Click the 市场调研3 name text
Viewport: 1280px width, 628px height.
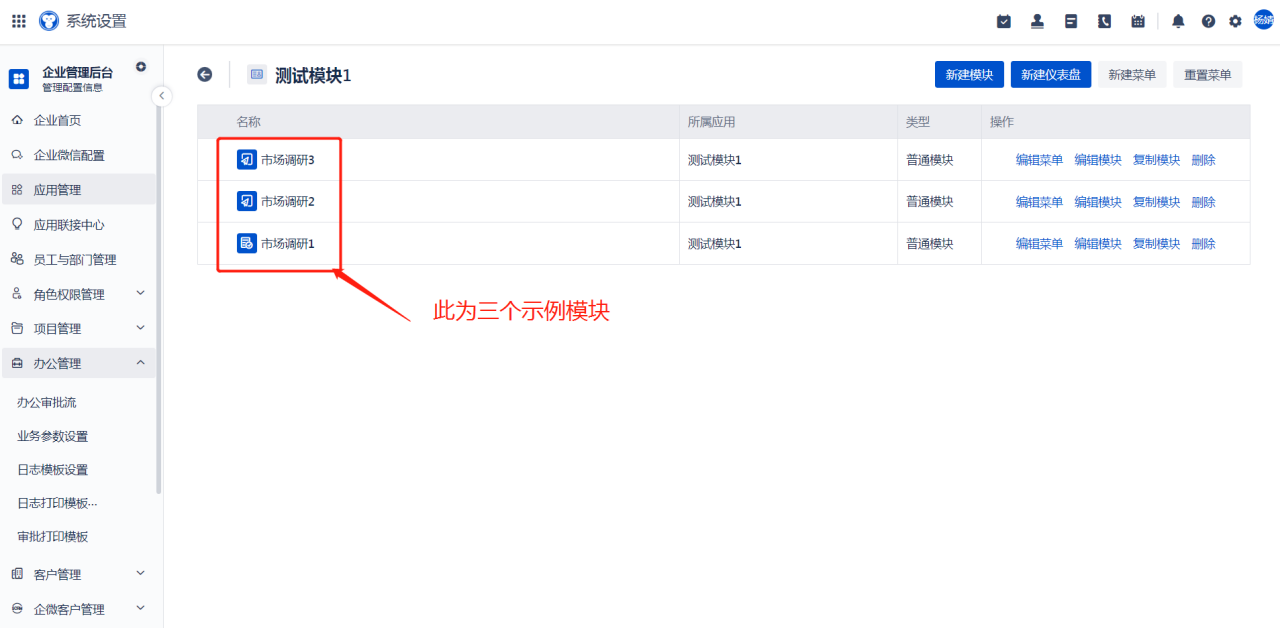point(288,160)
